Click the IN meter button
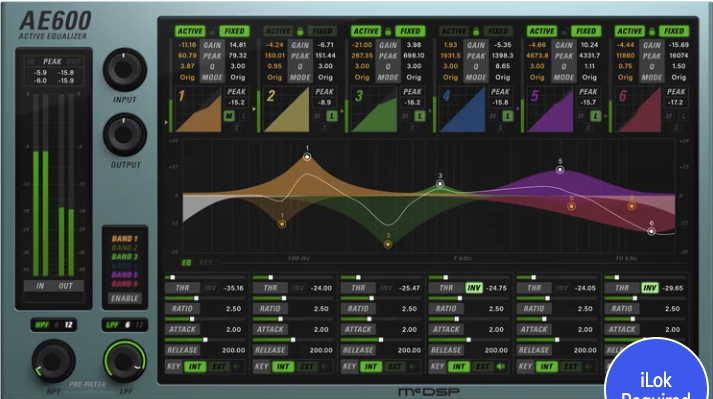This screenshot has width=713, height=399. [40, 286]
